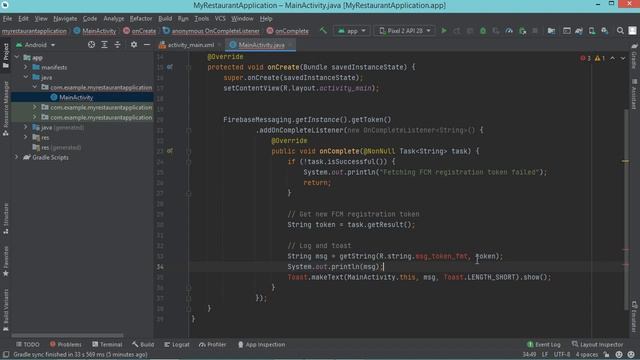This screenshot has width=640, height=360.
Task: Start debugging with the green bug icon
Action: pyautogui.click(x=483, y=31)
